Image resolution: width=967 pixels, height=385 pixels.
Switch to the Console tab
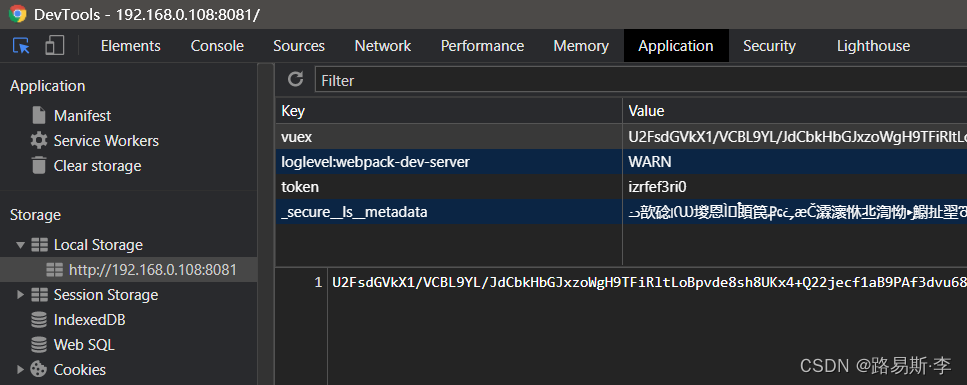(x=217, y=46)
